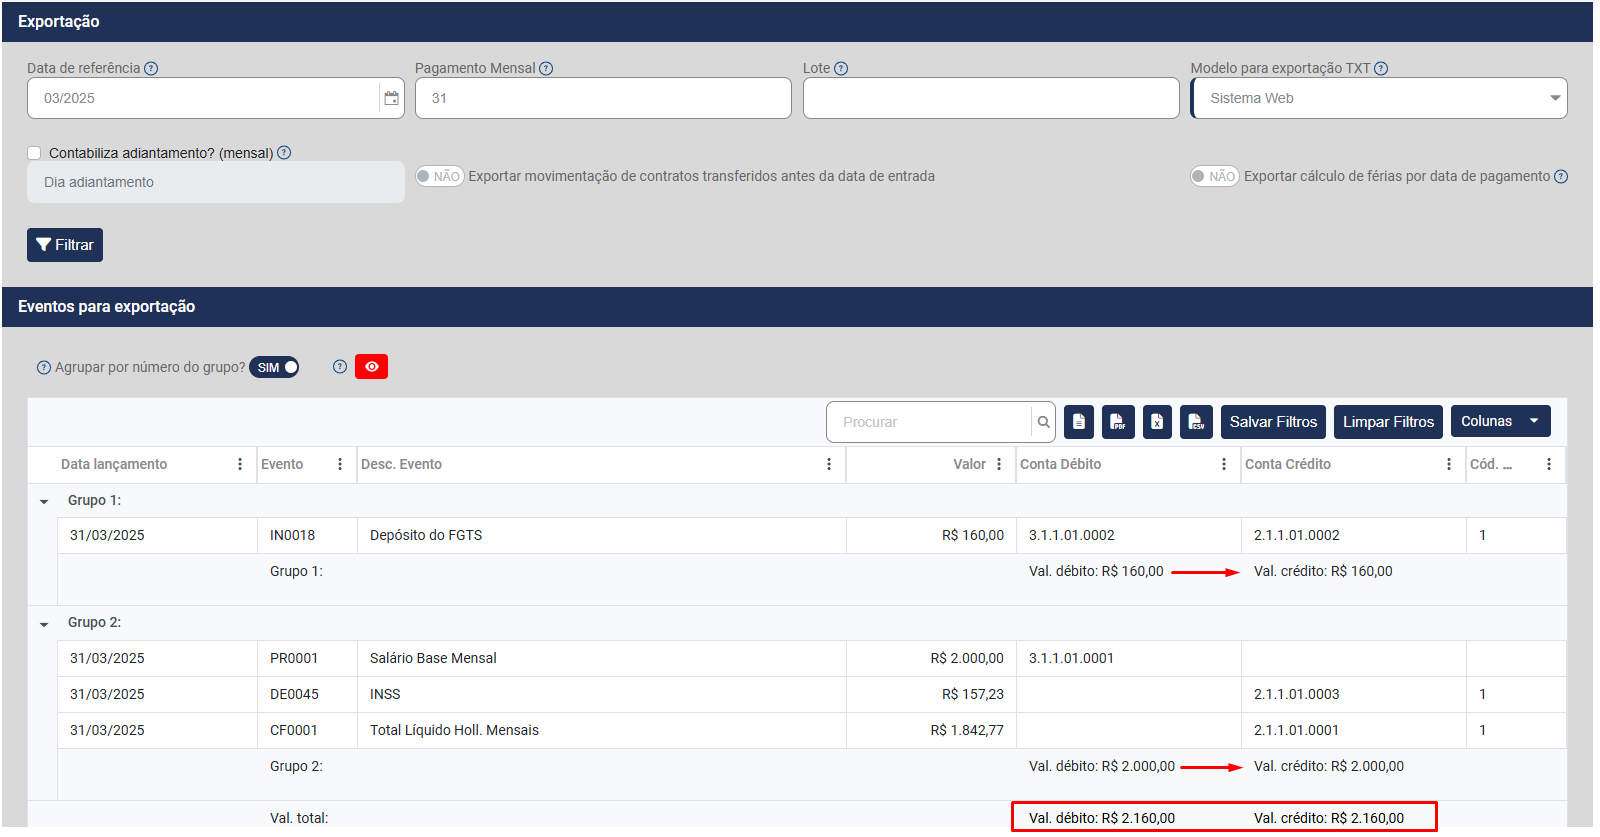The image size is (1600, 837).
Task: Click help icon next to Pagamento Mensal
Action: (x=546, y=69)
